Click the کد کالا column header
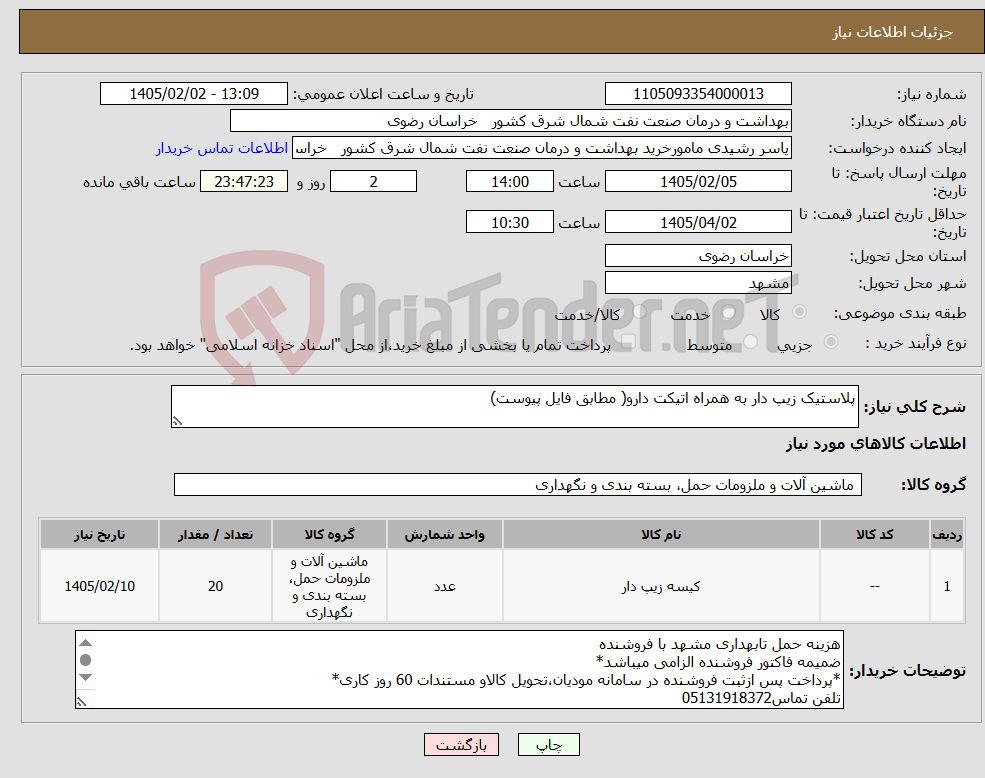 874,534
